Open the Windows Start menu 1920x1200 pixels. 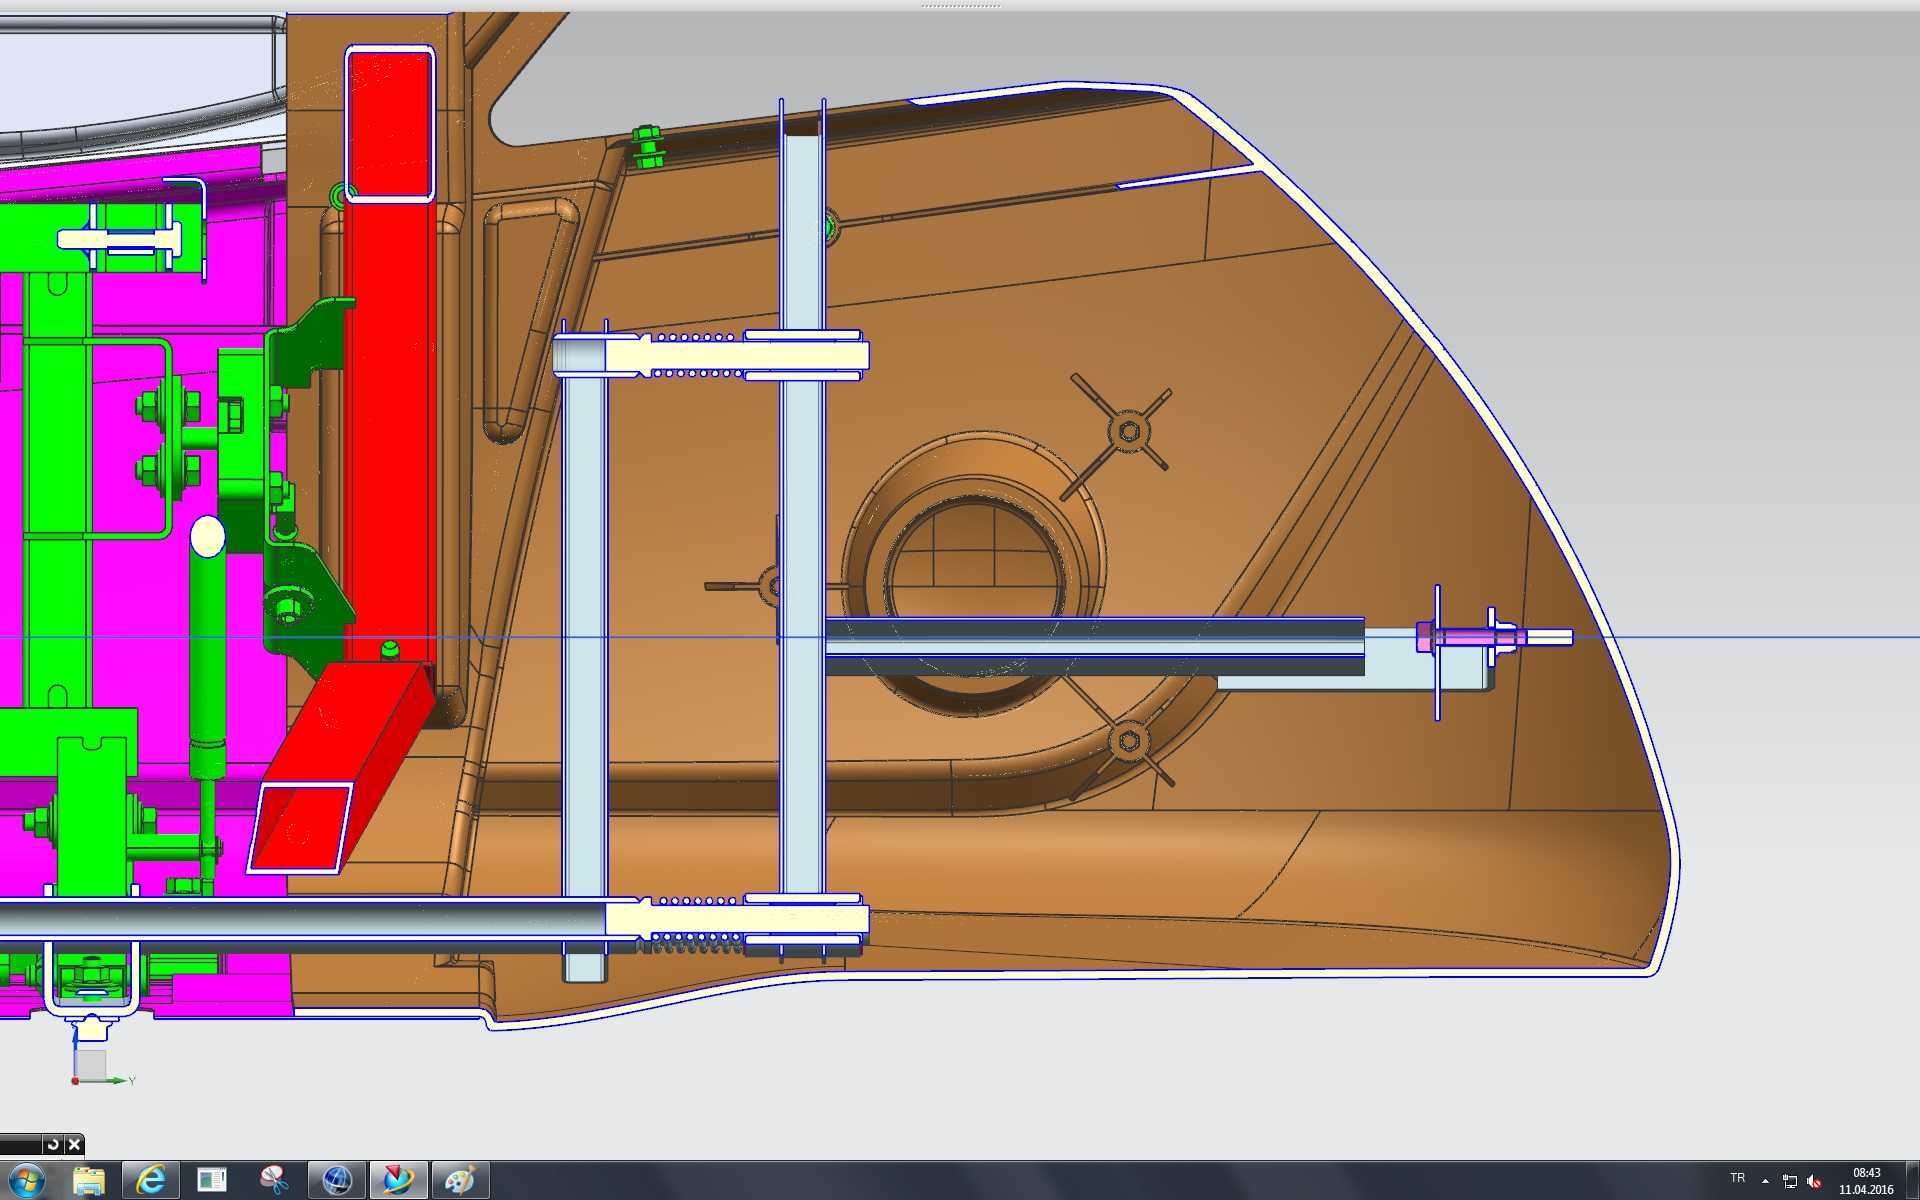(x=27, y=1180)
